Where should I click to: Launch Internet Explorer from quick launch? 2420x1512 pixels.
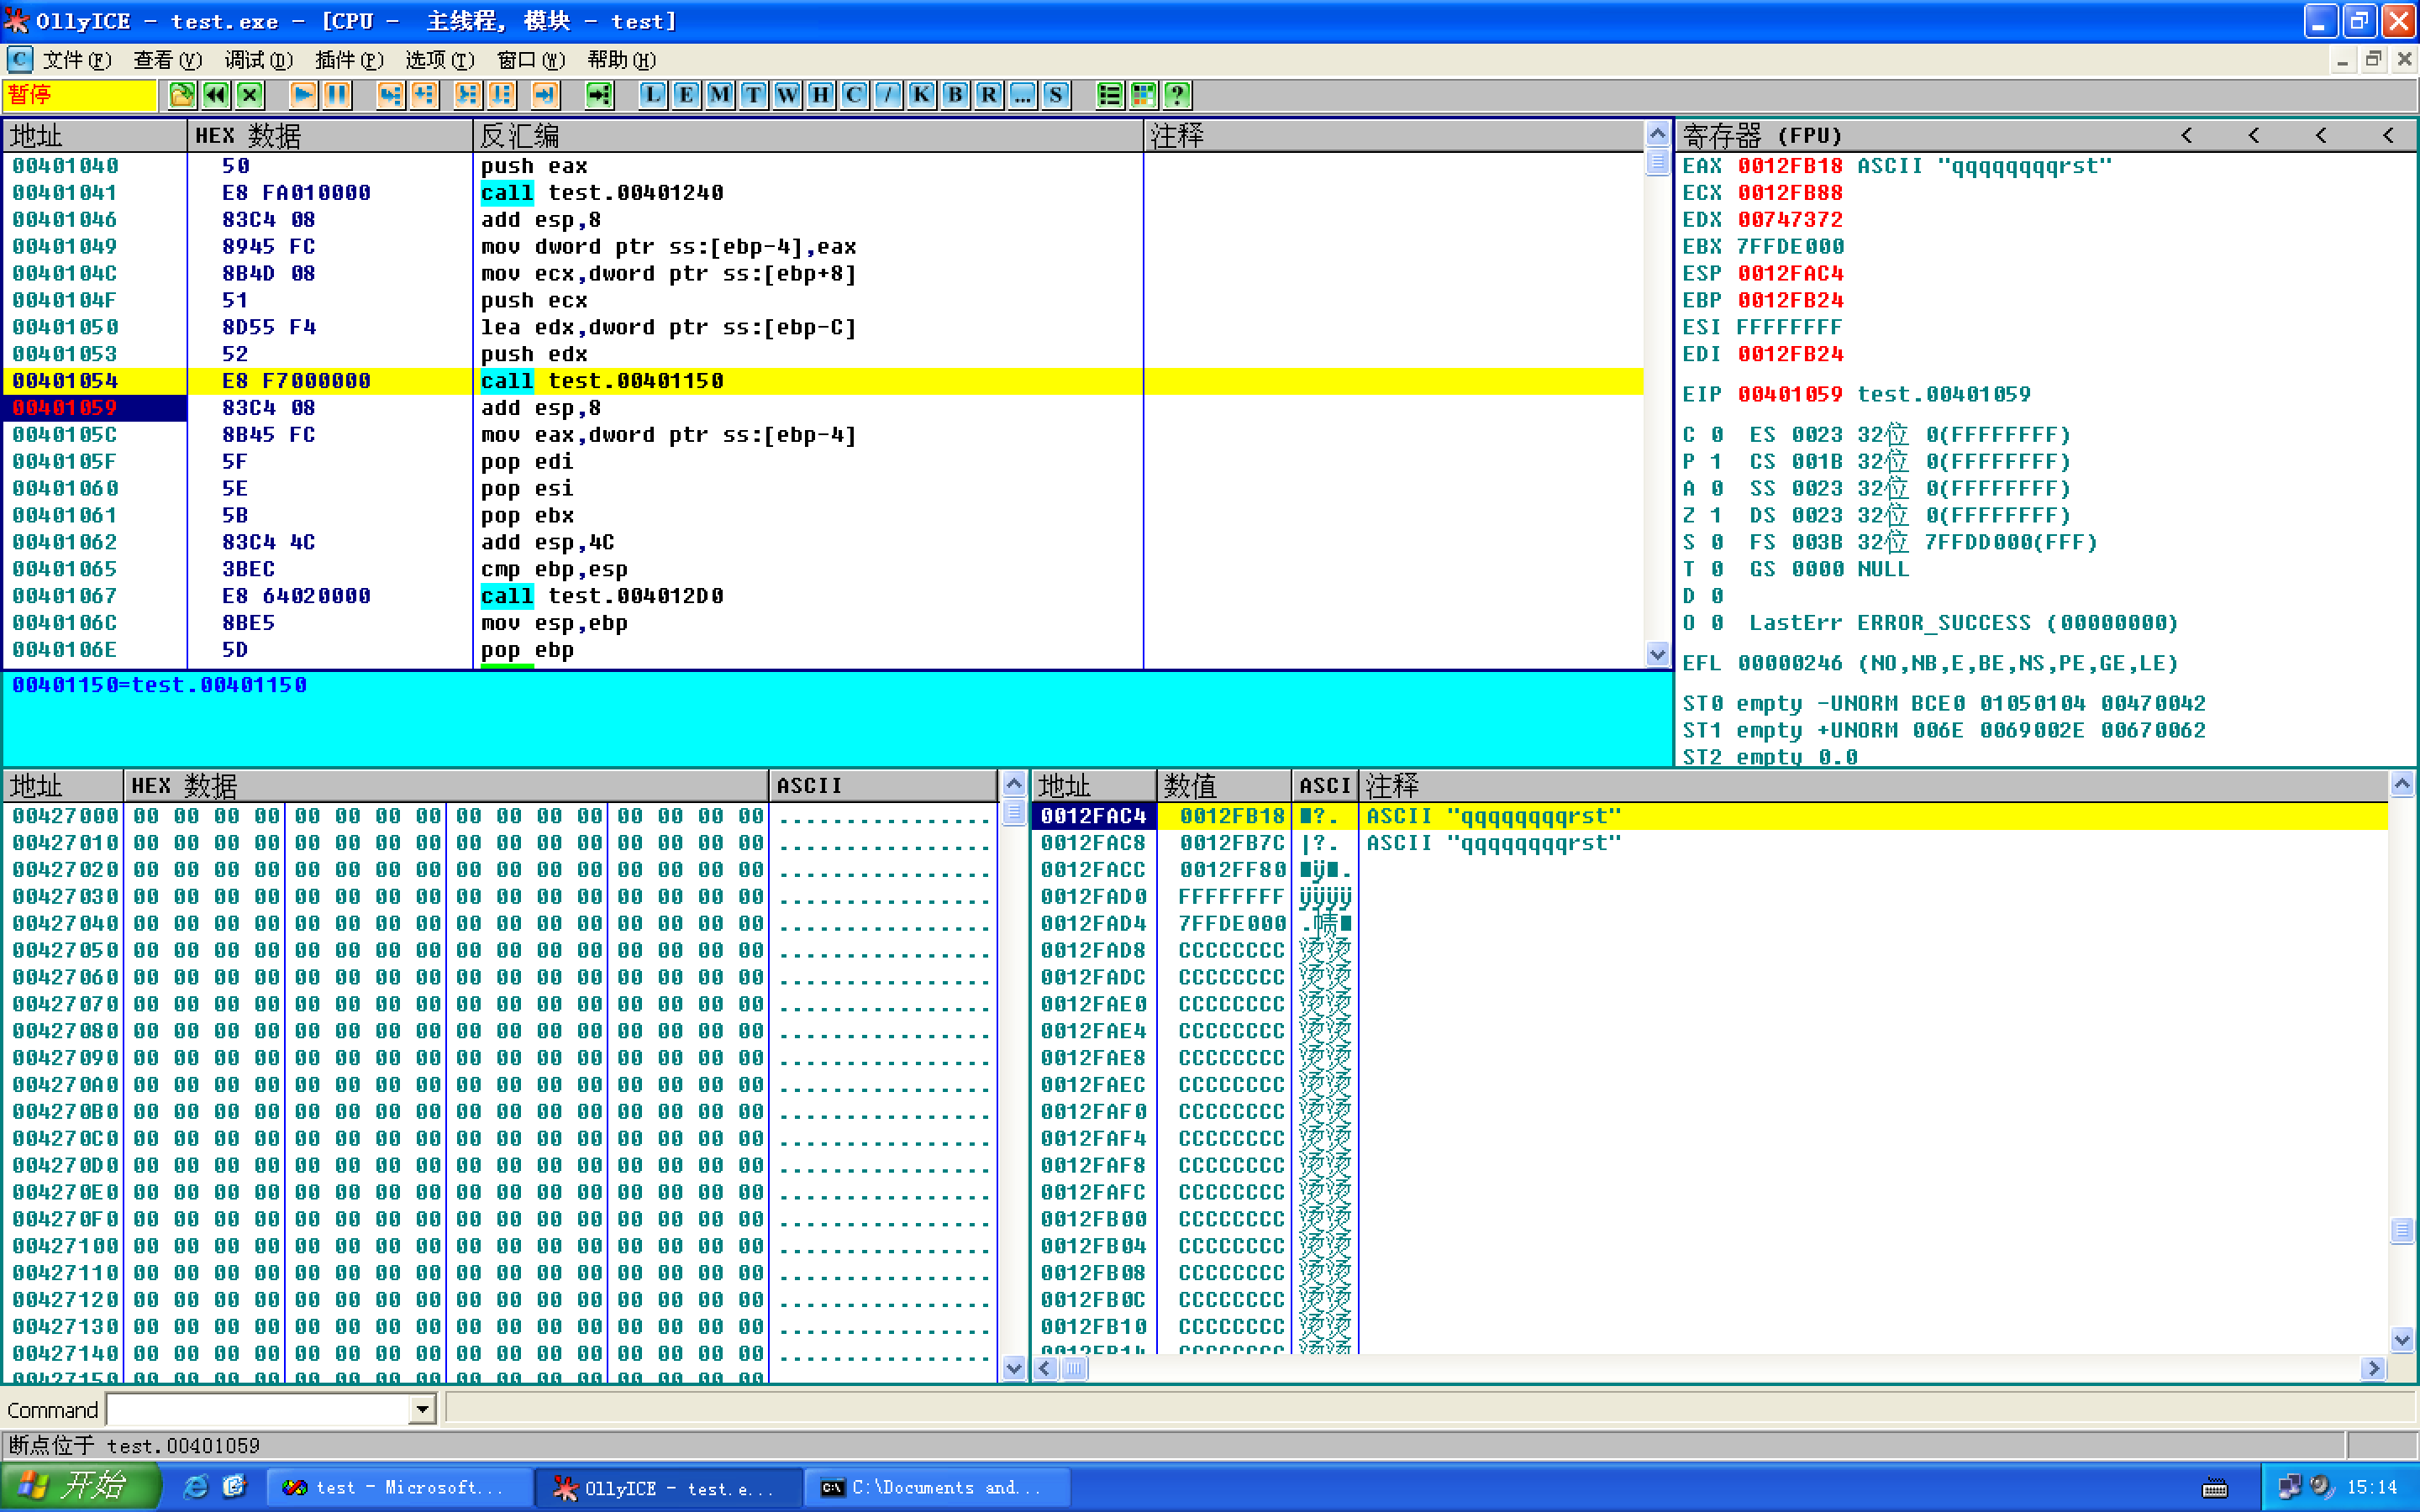point(196,1487)
